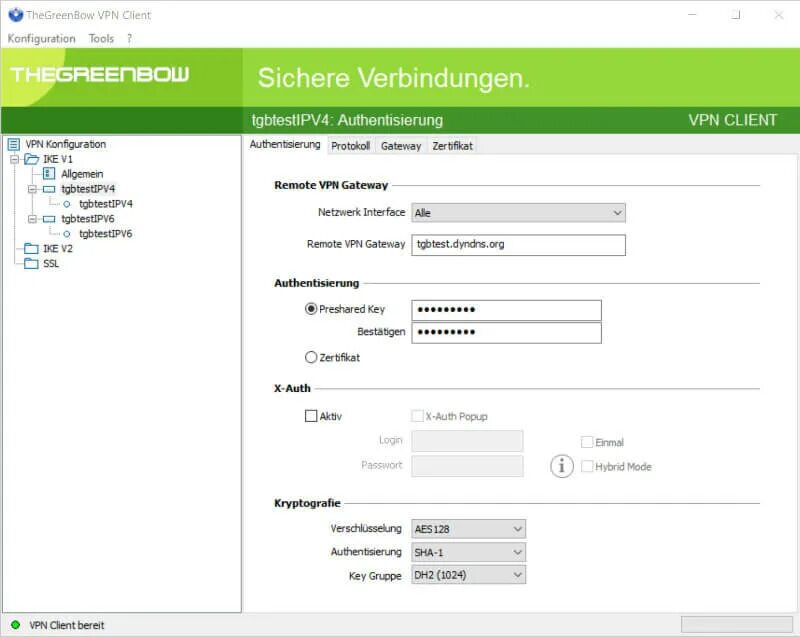This screenshot has height=637, width=800.
Task: Select Allgemein in the tree
Action: 82,174
